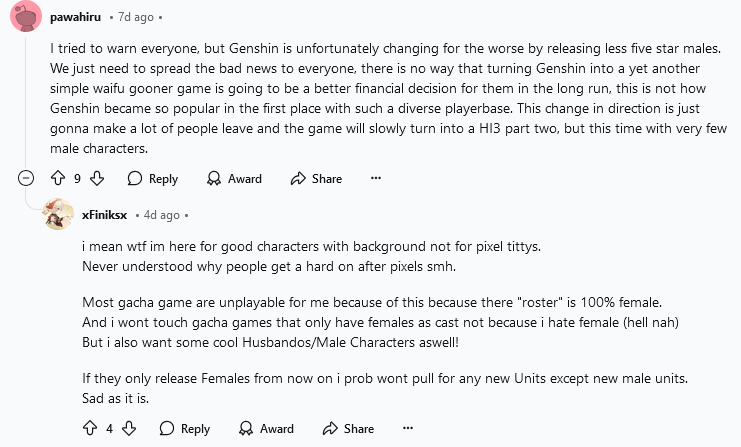741x447 pixels.
Task: Downvote xFiniksx's reply
Action: point(128,428)
